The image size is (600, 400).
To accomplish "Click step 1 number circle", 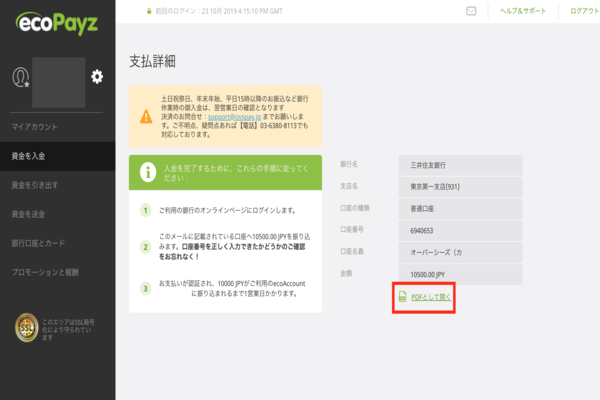I will pos(145,210).
